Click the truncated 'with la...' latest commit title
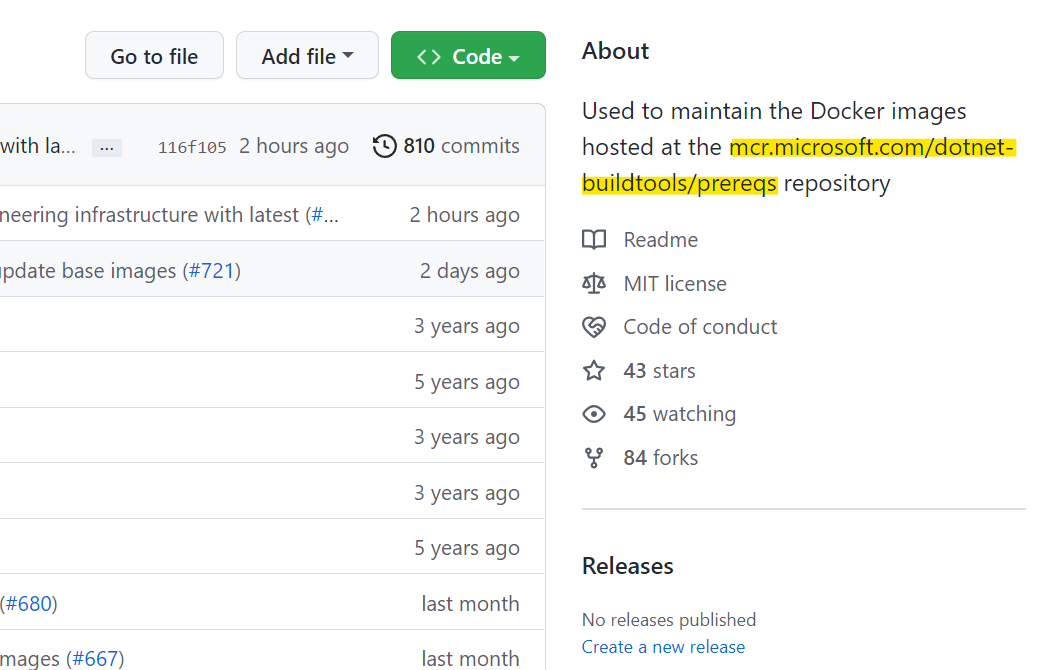This screenshot has width=1053, height=670. click(x=38, y=146)
